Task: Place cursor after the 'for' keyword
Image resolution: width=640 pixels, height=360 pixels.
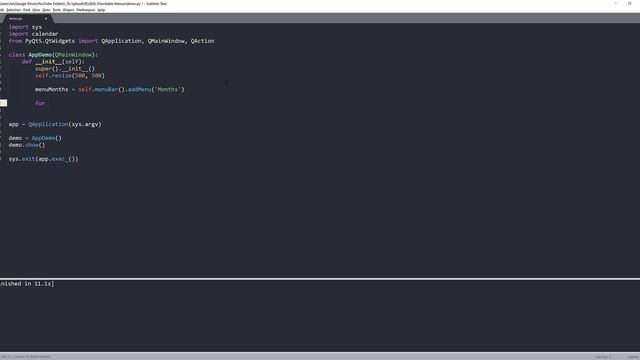Action: click(x=45, y=103)
